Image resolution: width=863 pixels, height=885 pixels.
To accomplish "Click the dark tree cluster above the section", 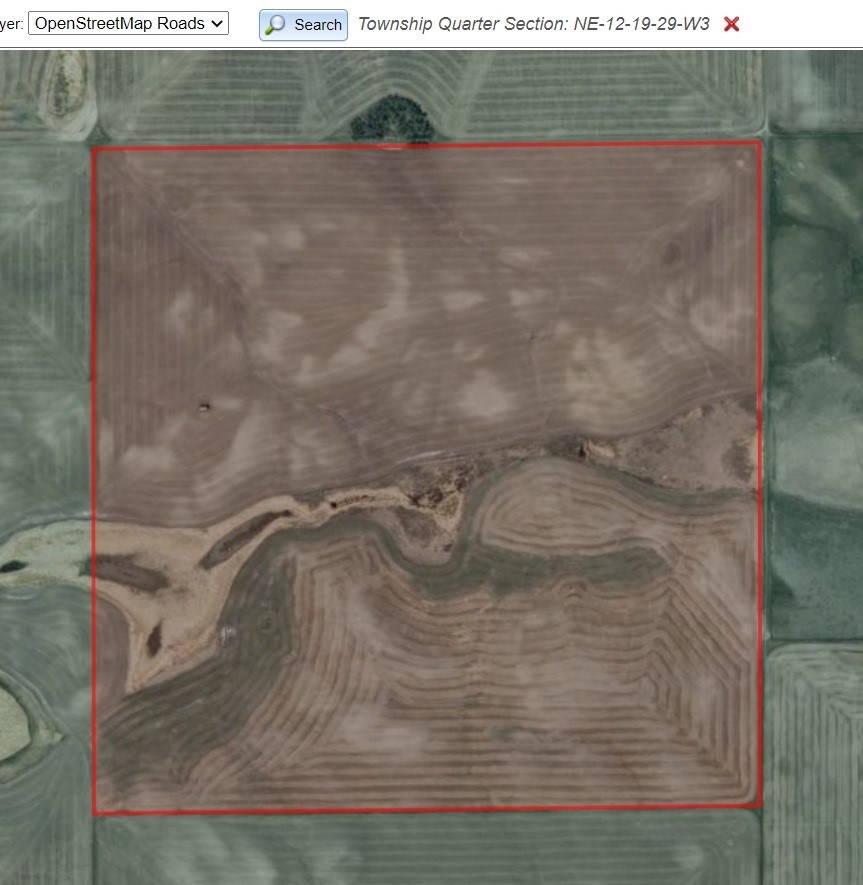I will coord(392,120).
